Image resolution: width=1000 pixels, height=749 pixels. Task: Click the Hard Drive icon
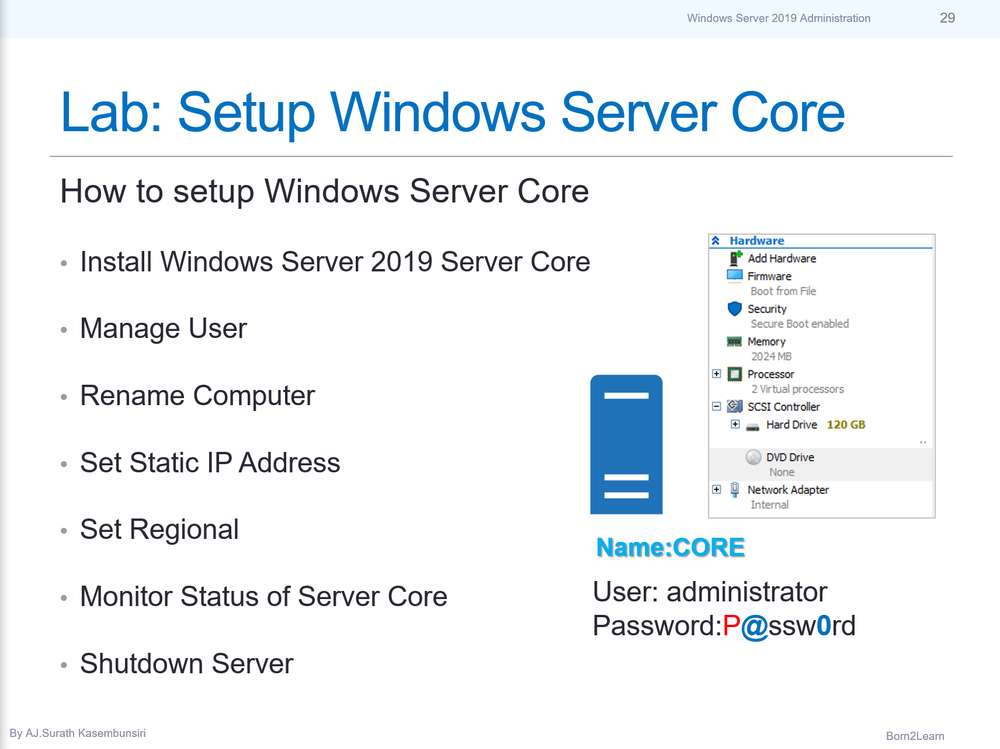click(x=754, y=425)
